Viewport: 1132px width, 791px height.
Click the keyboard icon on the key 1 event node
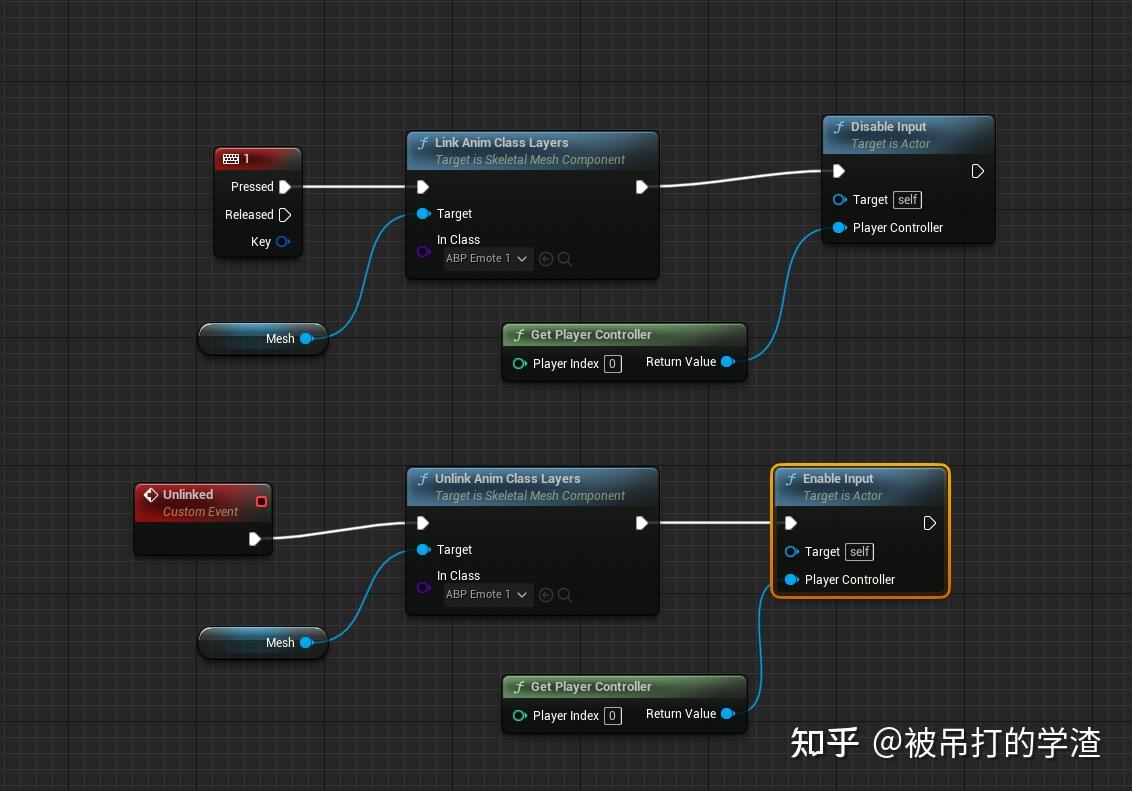coord(231,158)
